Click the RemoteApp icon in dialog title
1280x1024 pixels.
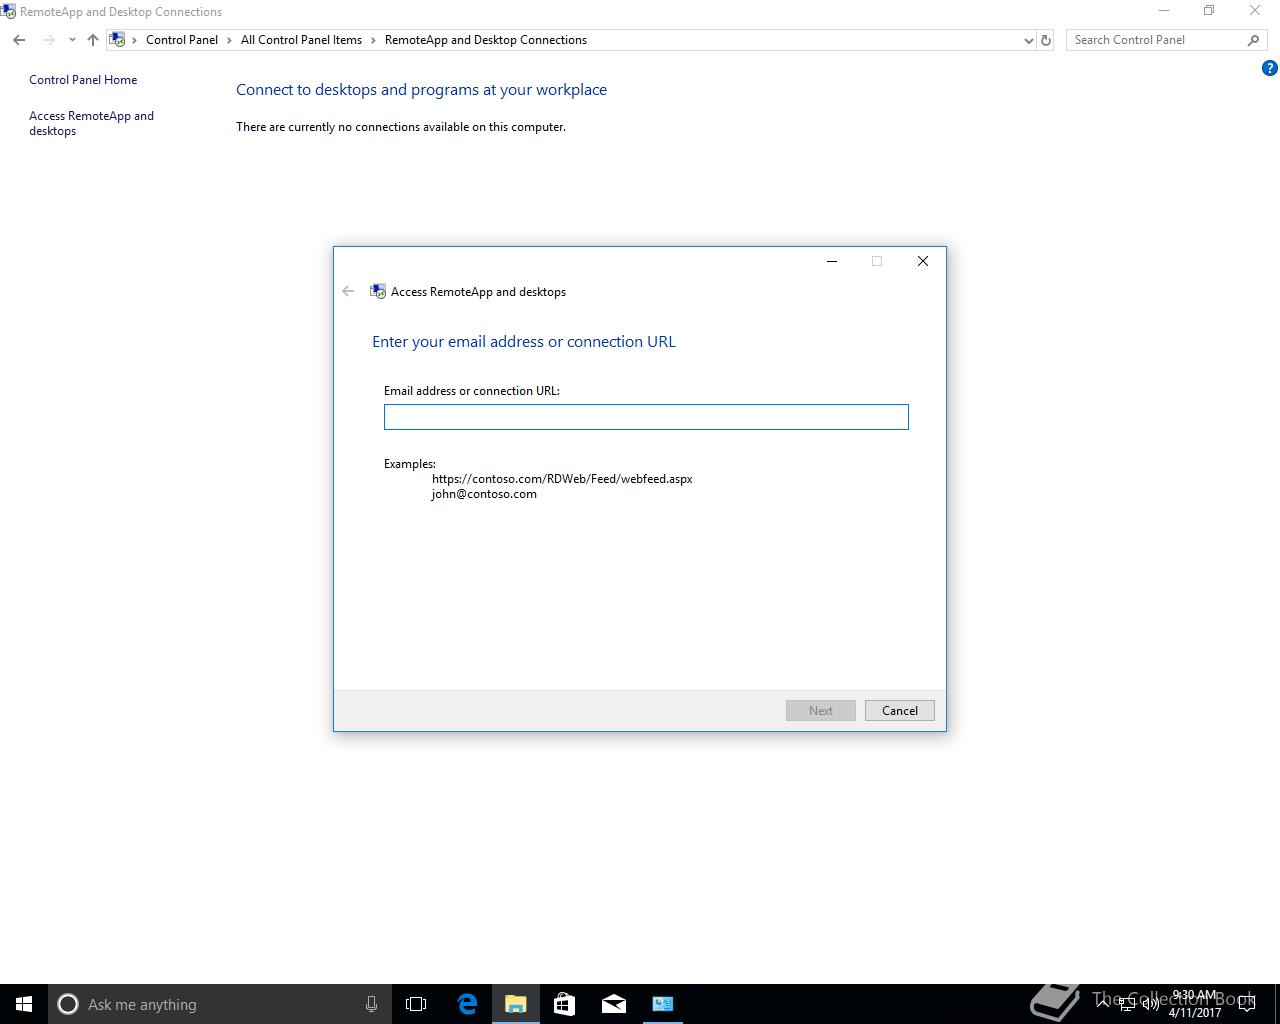(378, 291)
